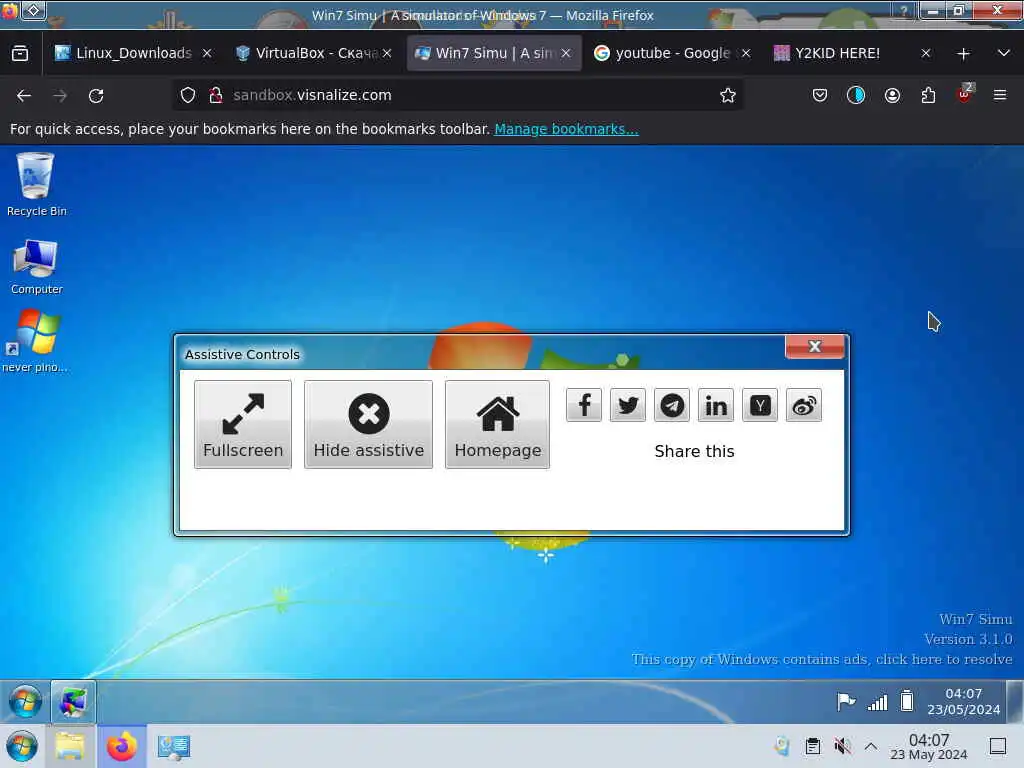
Task: Click the Manage bookmarks... link
Action: 566,129
